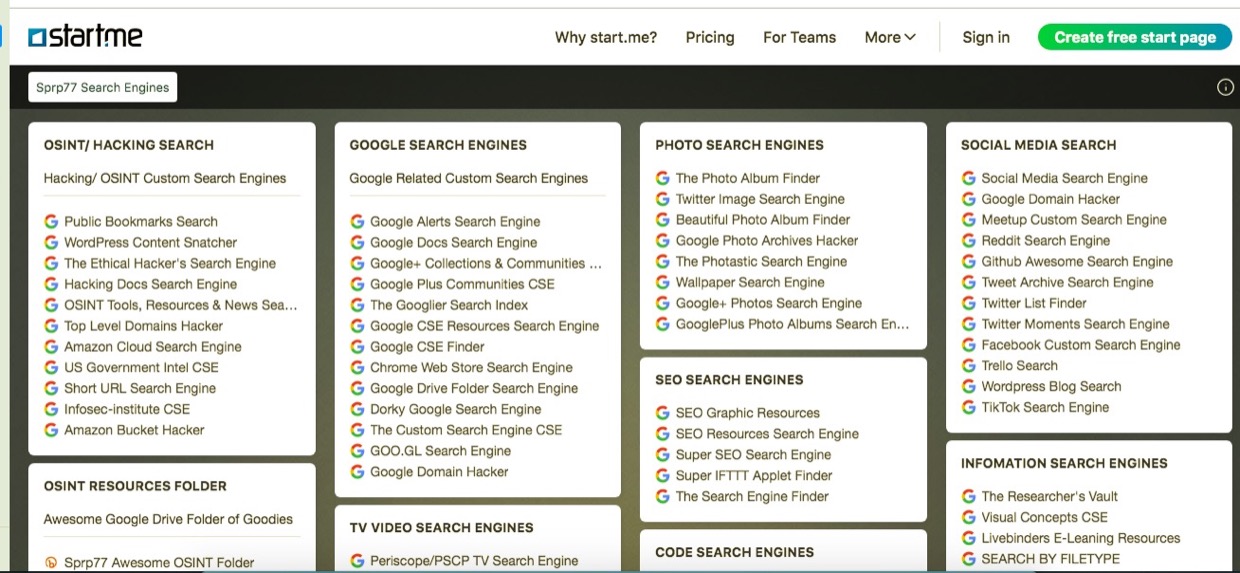Viewport: 1240px width, 573px height.
Task: Click the OSINT/ HACKING SEARCH widget title
Action: [x=129, y=145]
